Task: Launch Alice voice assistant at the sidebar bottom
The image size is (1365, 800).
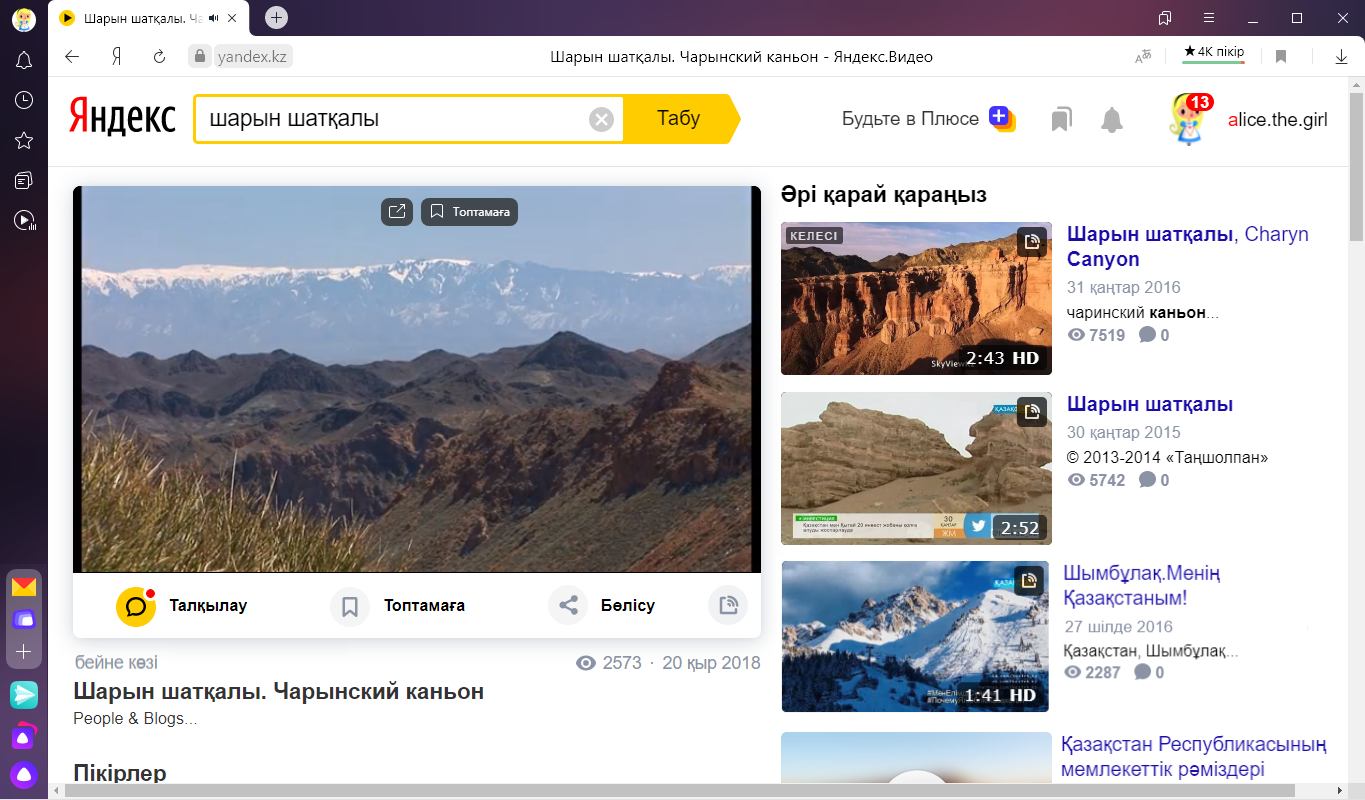Action: (x=24, y=775)
